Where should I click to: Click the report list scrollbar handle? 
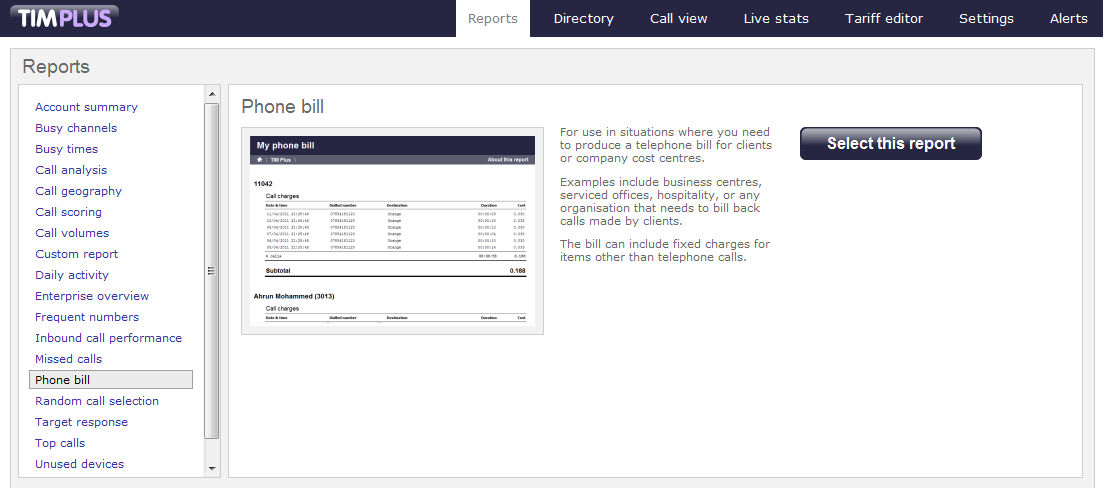211,270
